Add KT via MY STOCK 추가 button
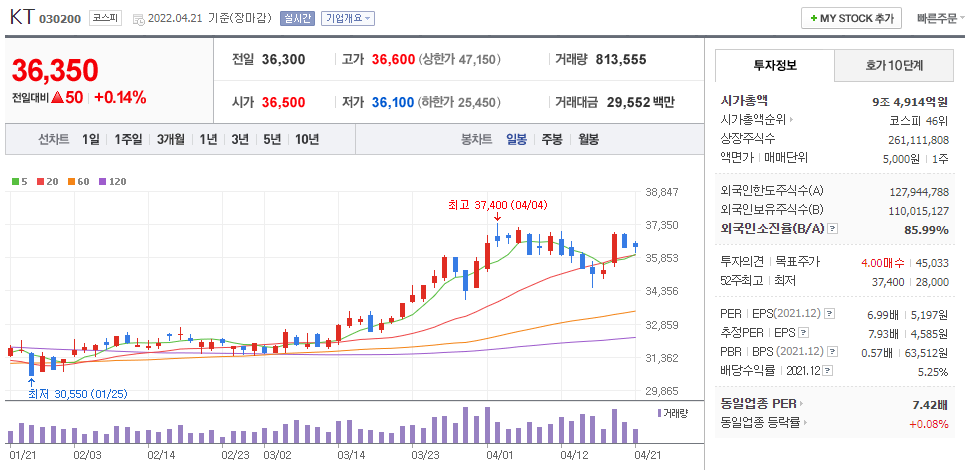 [x=851, y=19]
